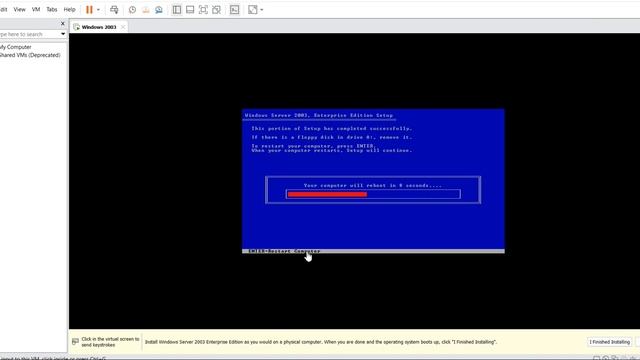Click the ENTER=Restart Computer status bar

point(373,251)
